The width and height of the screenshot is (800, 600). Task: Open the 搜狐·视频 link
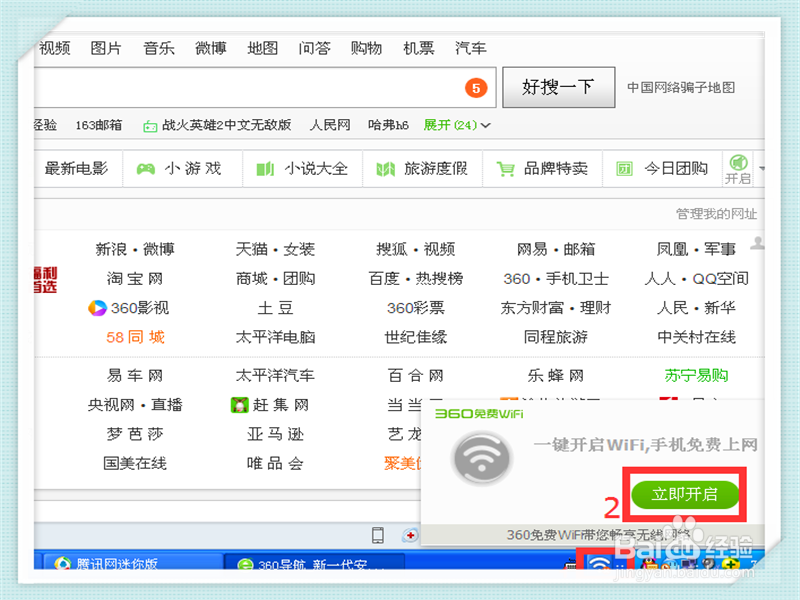pyautogui.click(x=416, y=249)
